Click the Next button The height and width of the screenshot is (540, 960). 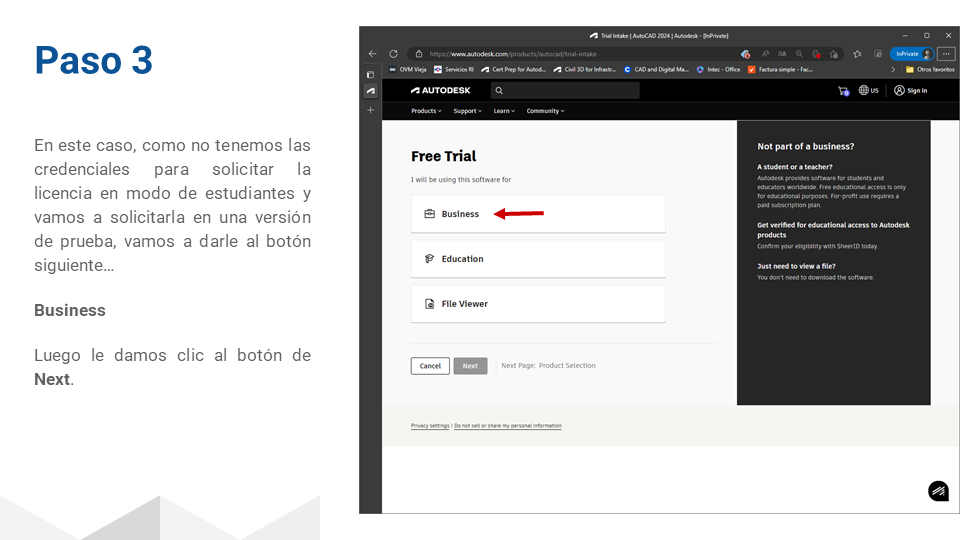(x=470, y=366)
